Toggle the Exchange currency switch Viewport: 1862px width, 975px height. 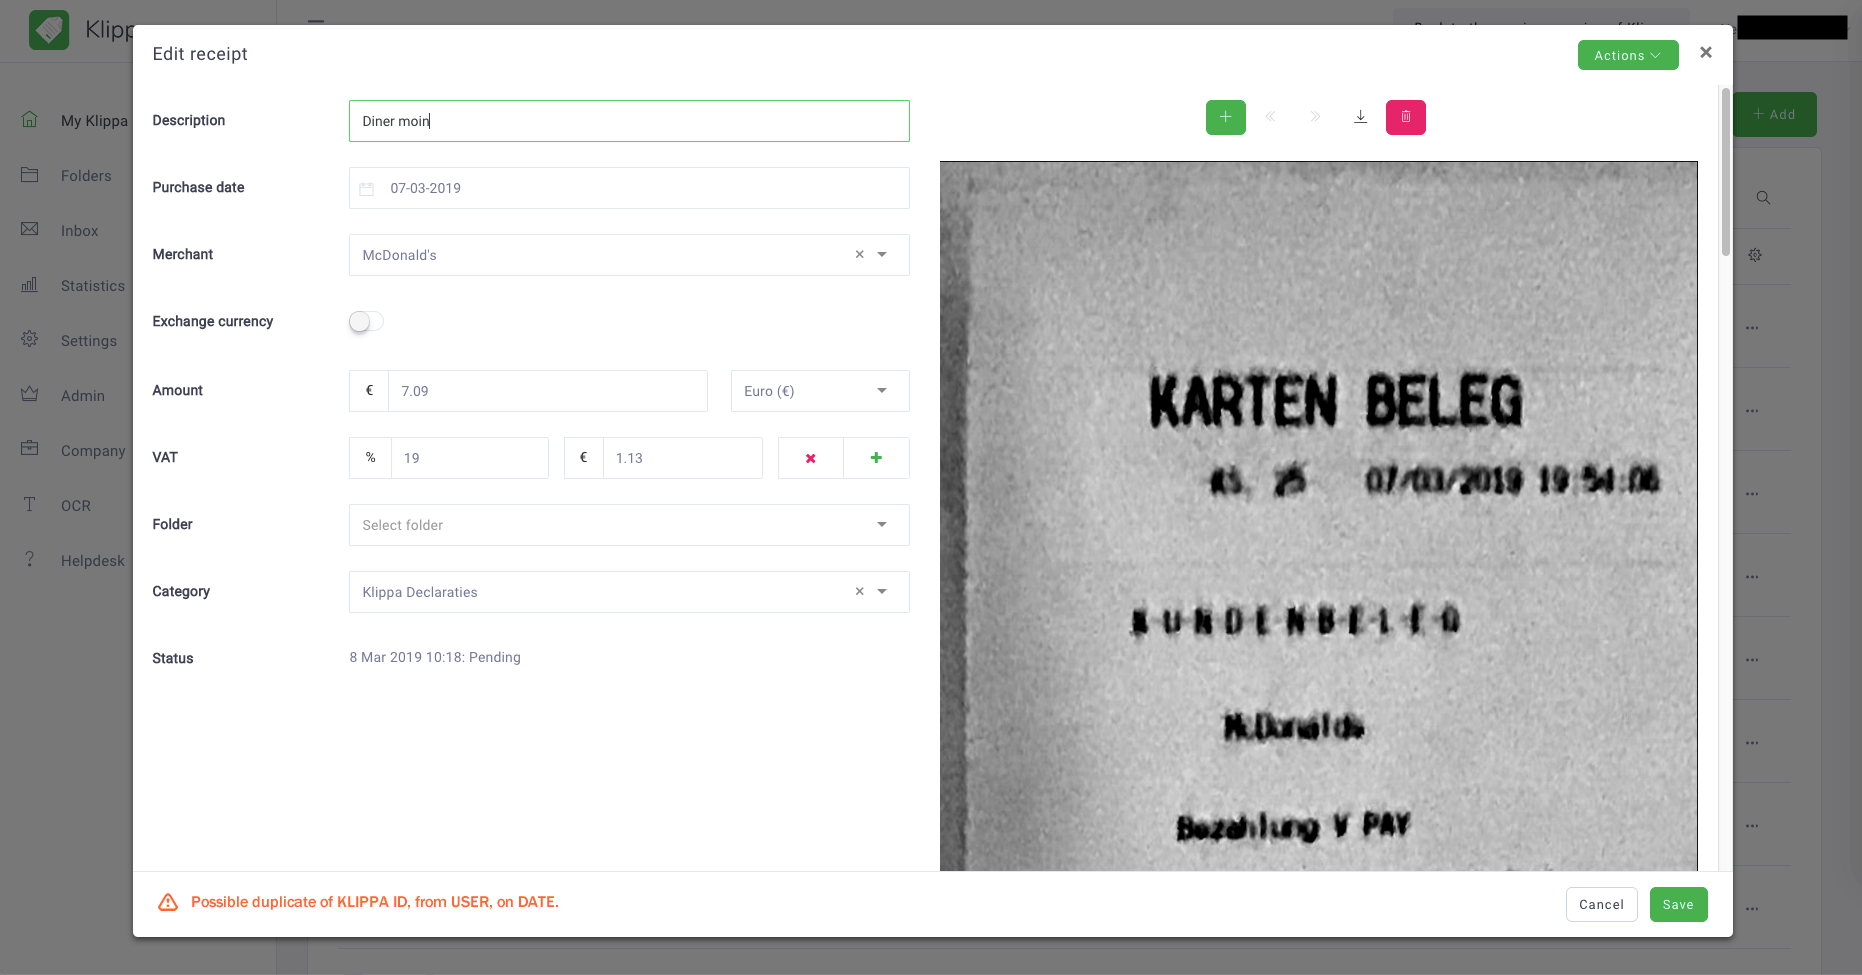click(x=366, y=322)
